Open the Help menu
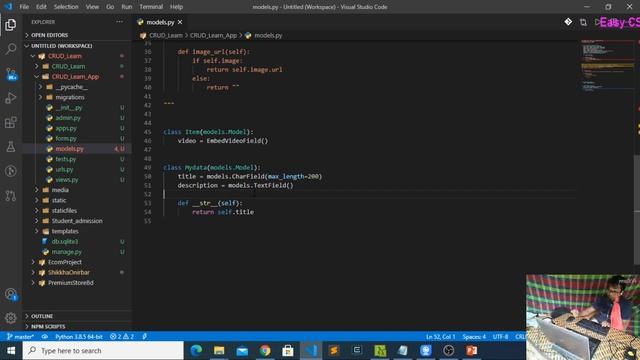 (176, 7)
